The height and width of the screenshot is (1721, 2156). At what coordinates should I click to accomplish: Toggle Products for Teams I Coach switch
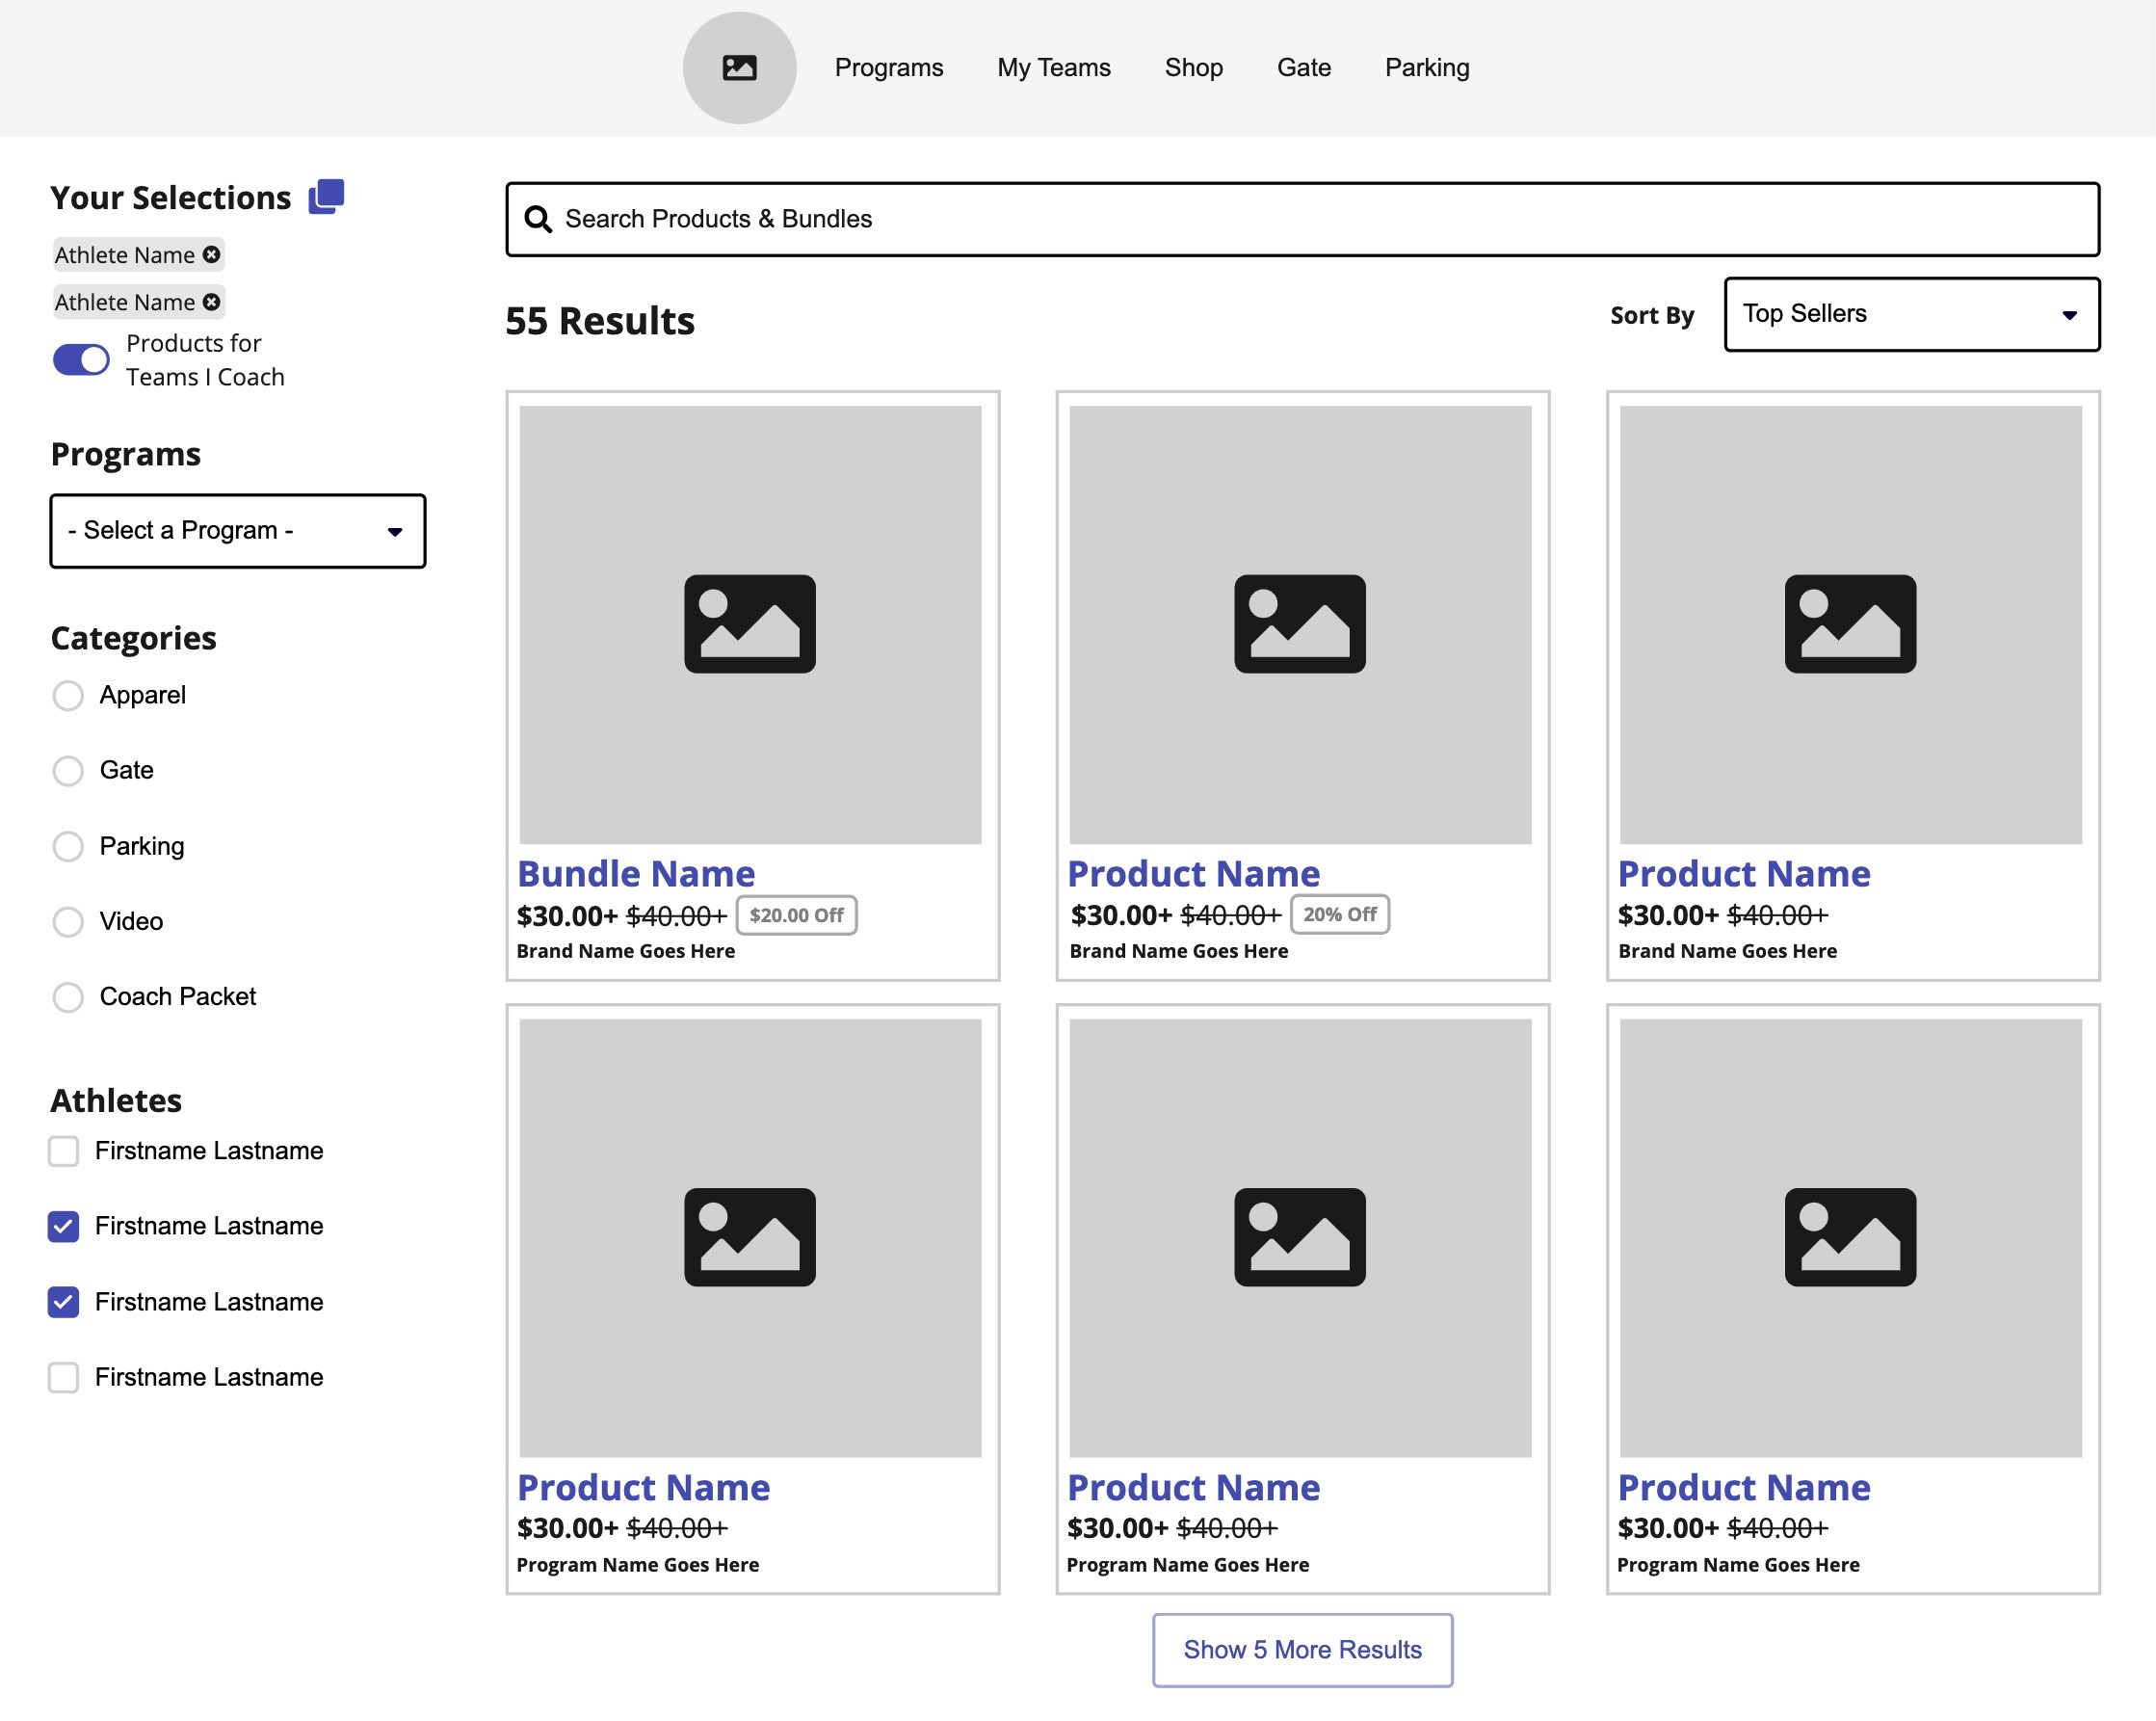point(81,360)
